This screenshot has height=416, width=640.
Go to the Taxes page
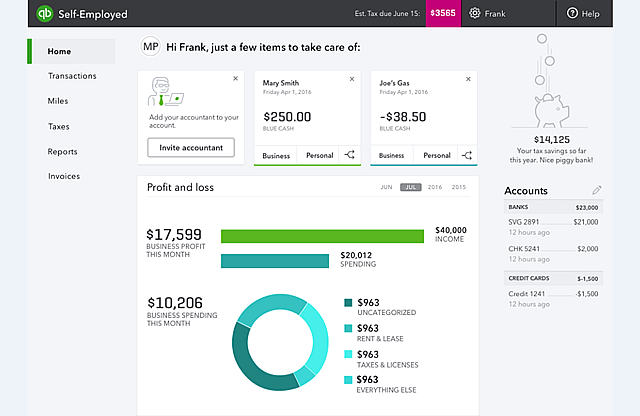(x=59, y=127)
